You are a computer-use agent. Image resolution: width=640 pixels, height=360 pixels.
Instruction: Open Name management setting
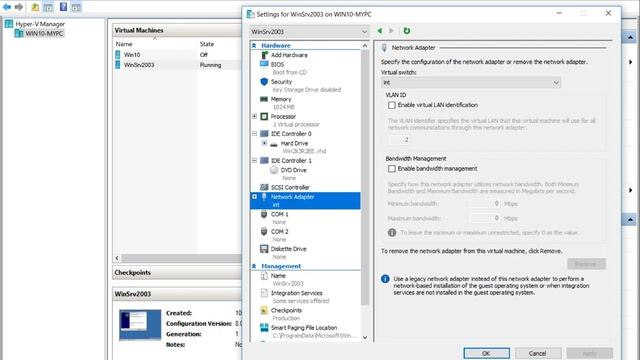278,276
